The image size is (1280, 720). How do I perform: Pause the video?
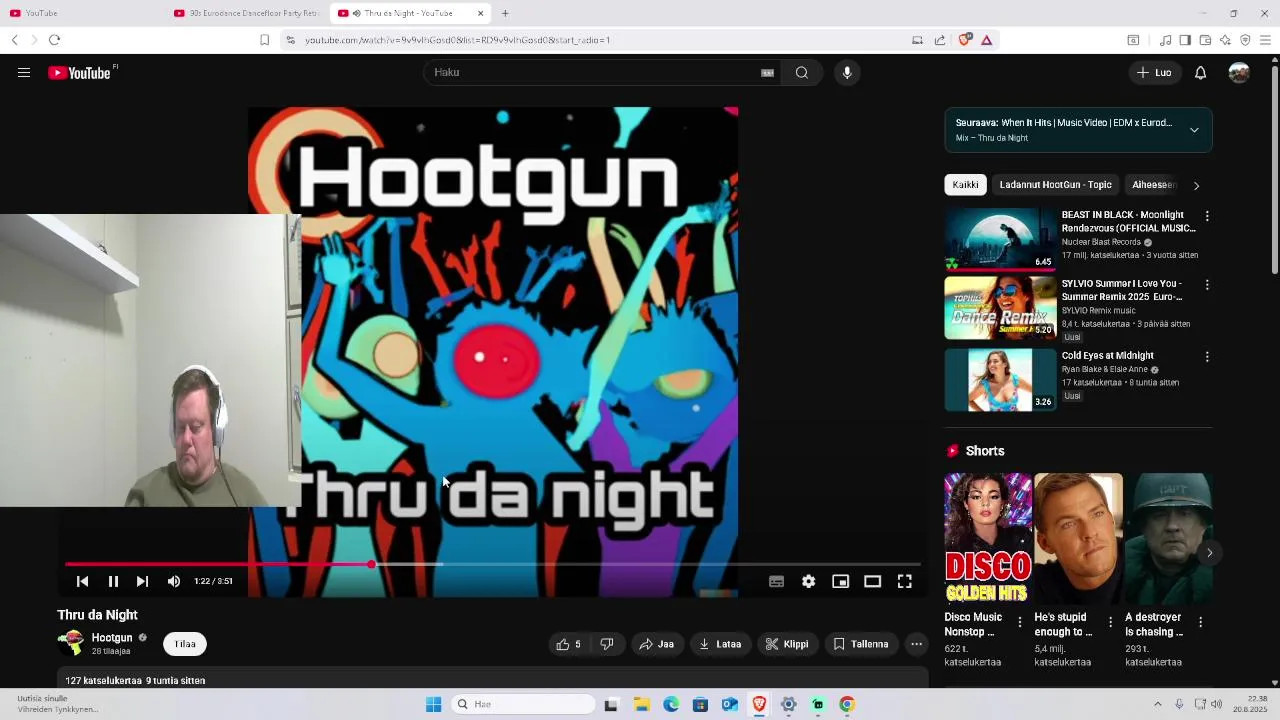(x=113, y=581)
